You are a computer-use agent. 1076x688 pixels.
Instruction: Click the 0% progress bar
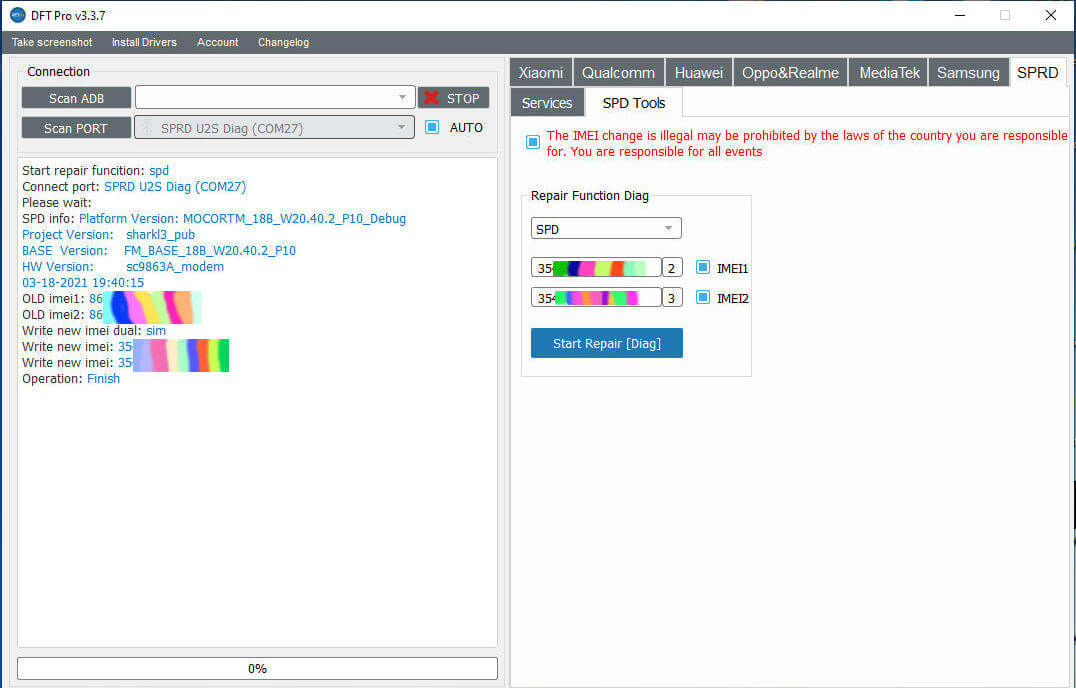coord(257,668)
